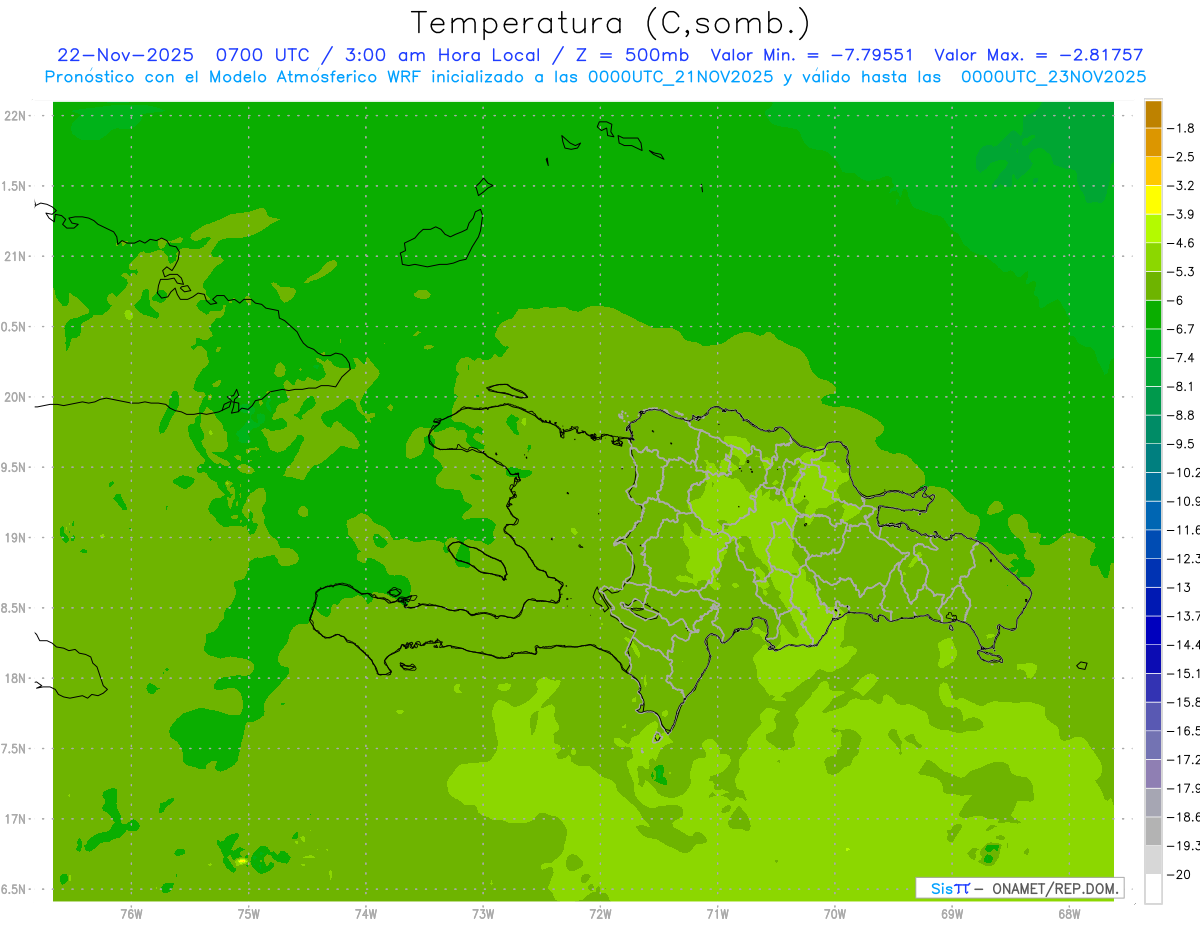Image resolution: width=1200 pixels, height=927 pixels.
Task: Click the brown swatch above -1.8 in legend
Action: (x=1153, y=114)
